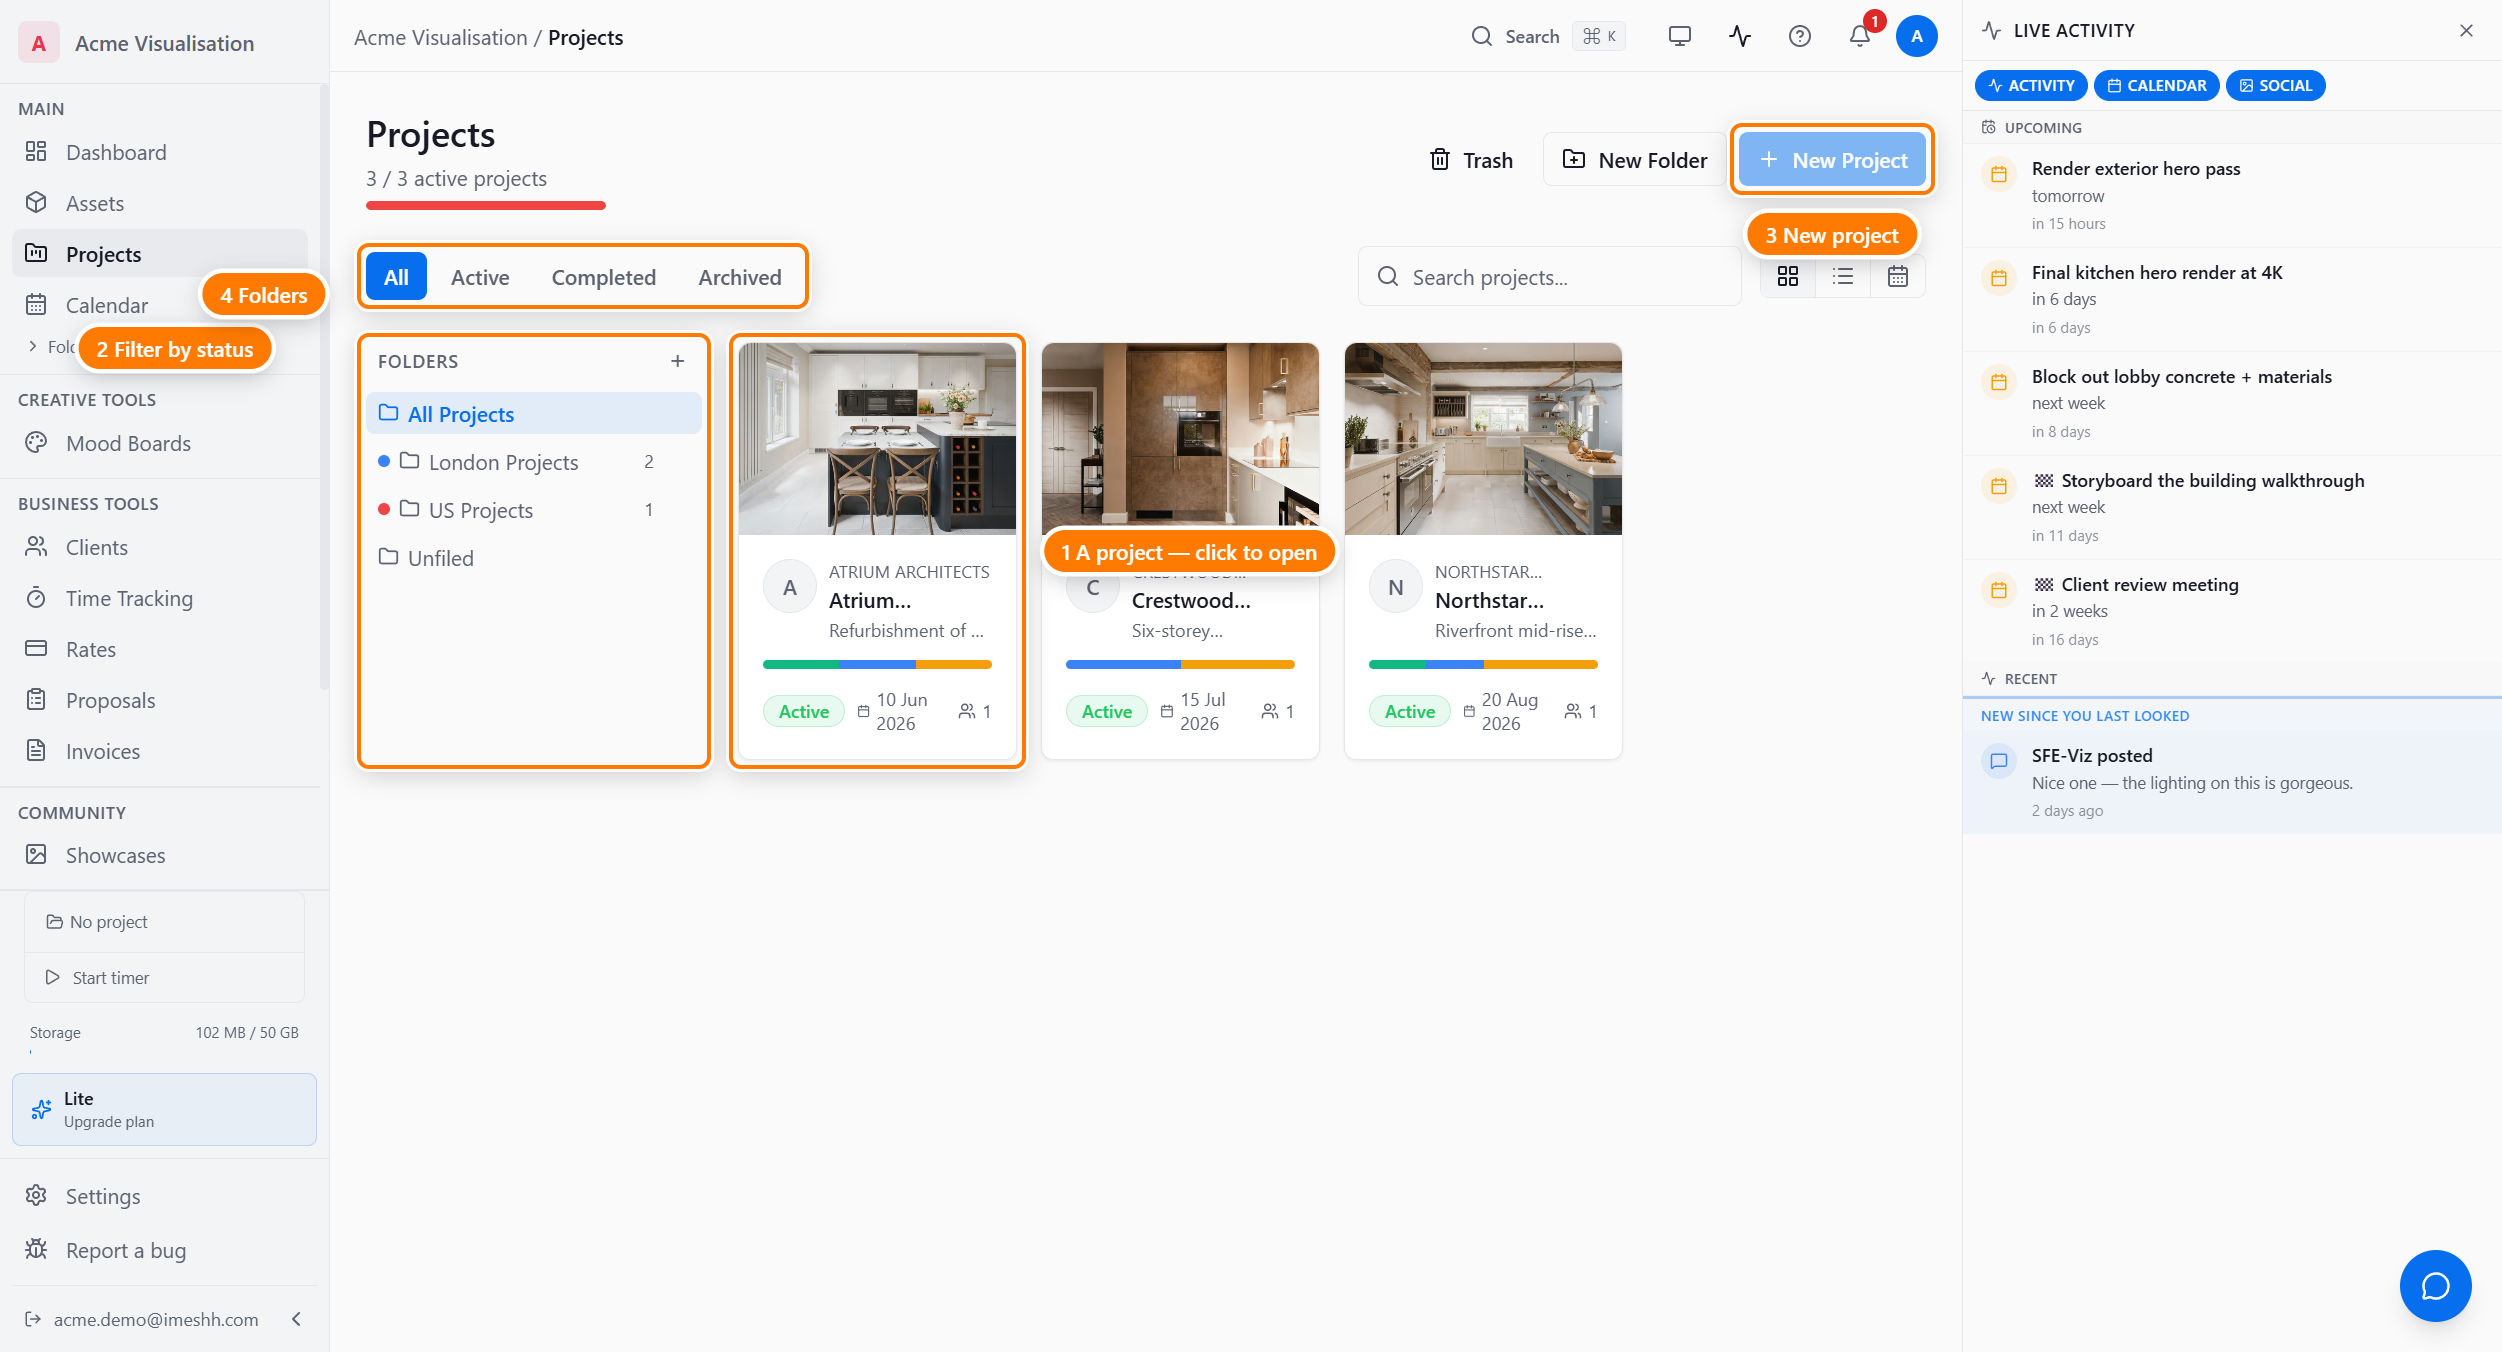Open the notifications bell icon
The width and height of the screenshot is (2502, 1352).
(1859, 37)
